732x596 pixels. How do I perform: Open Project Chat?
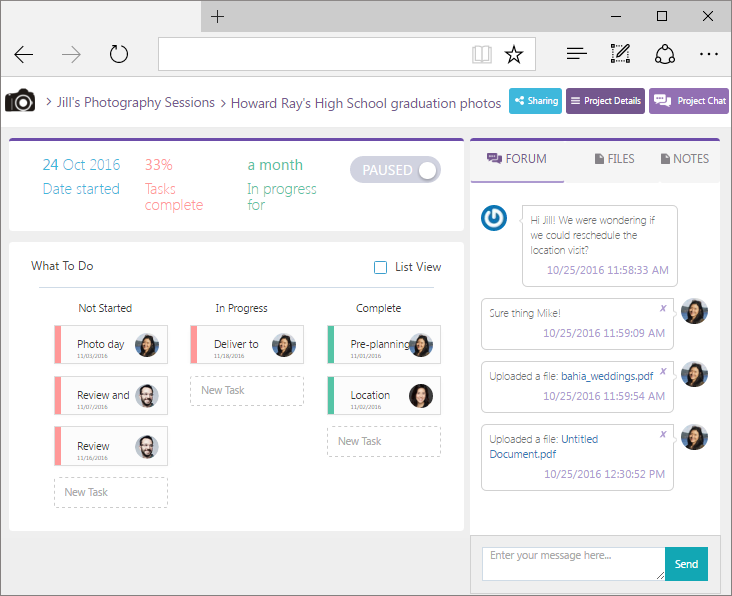tap(689, 101)
